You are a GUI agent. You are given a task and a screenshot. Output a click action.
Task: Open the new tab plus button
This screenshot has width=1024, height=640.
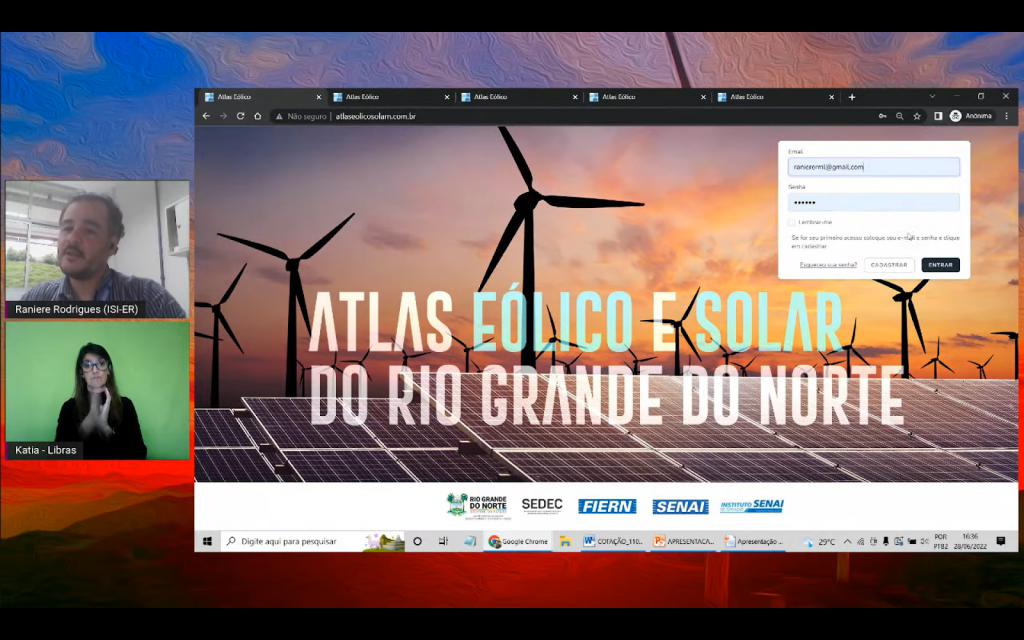point(852,97)
